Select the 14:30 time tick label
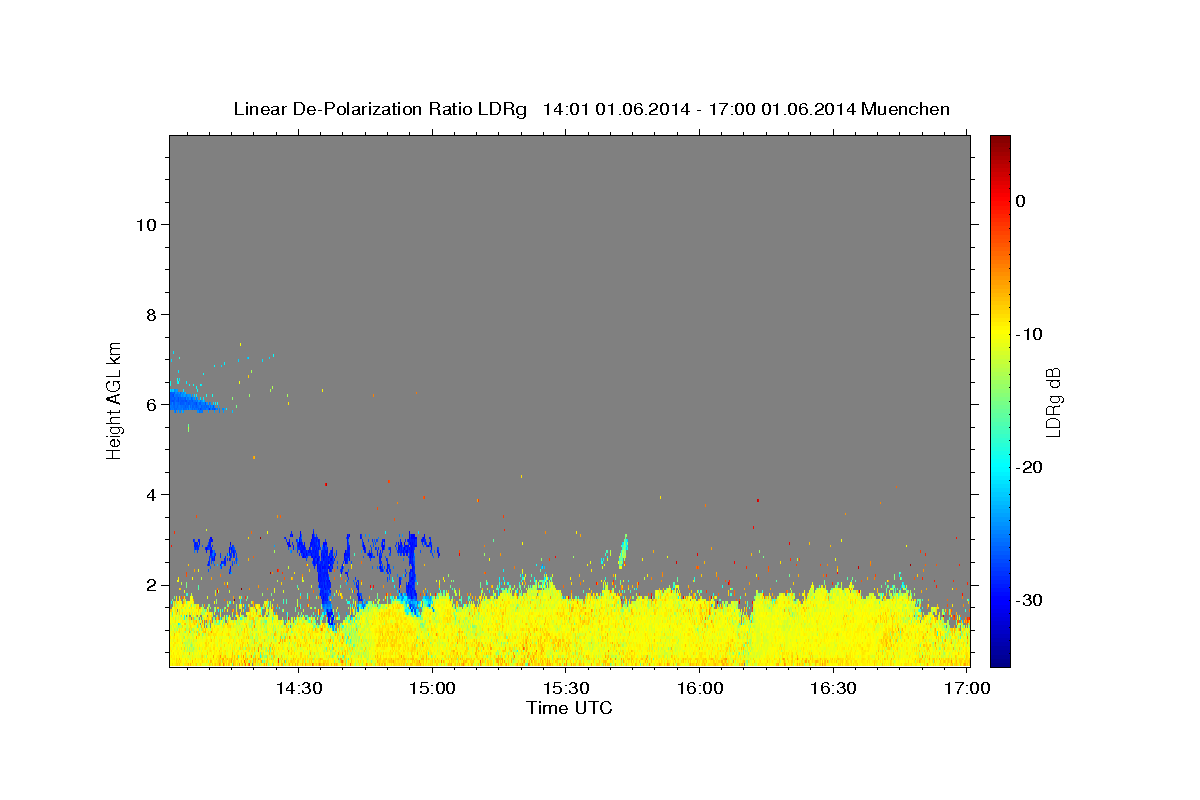 pos(298,688)
